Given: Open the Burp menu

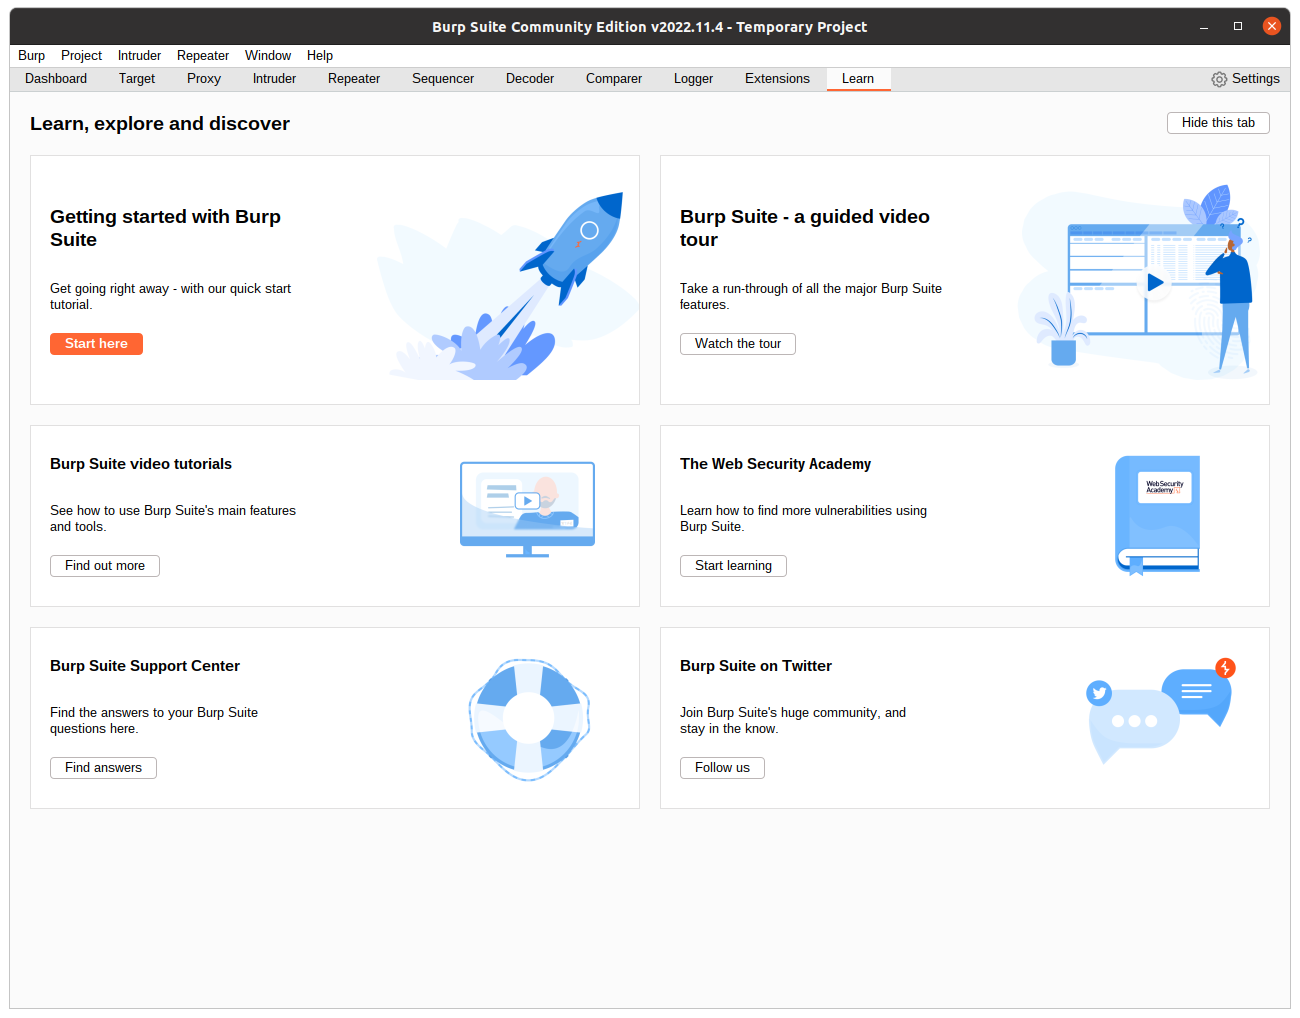Looking at the screenshot, I should pos(31,56).
